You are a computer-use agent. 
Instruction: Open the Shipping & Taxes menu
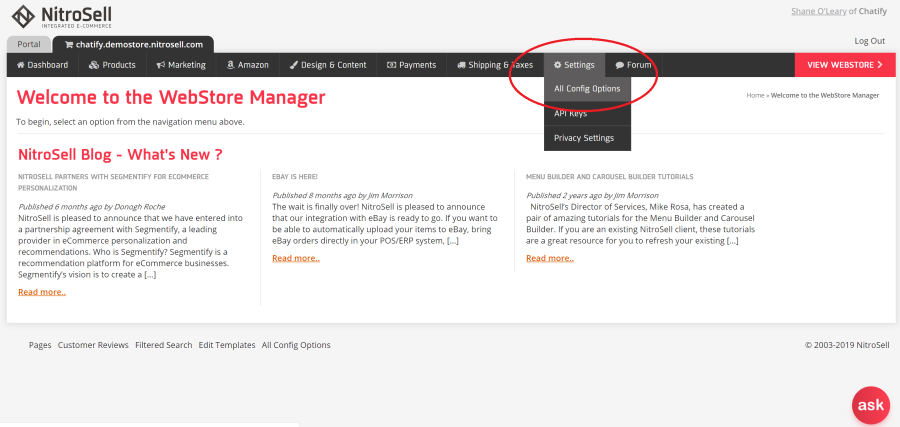pyautogui.click(x=495, y=65)
